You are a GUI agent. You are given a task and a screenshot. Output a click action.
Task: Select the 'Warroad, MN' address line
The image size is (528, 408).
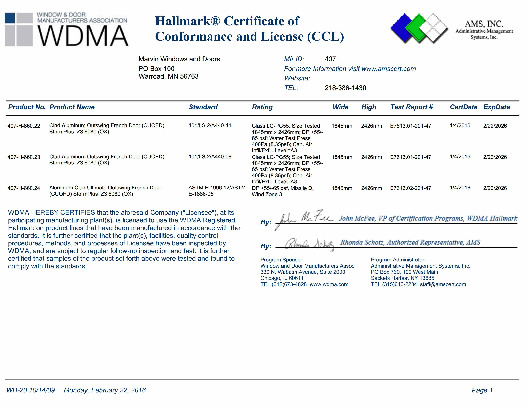168,77
